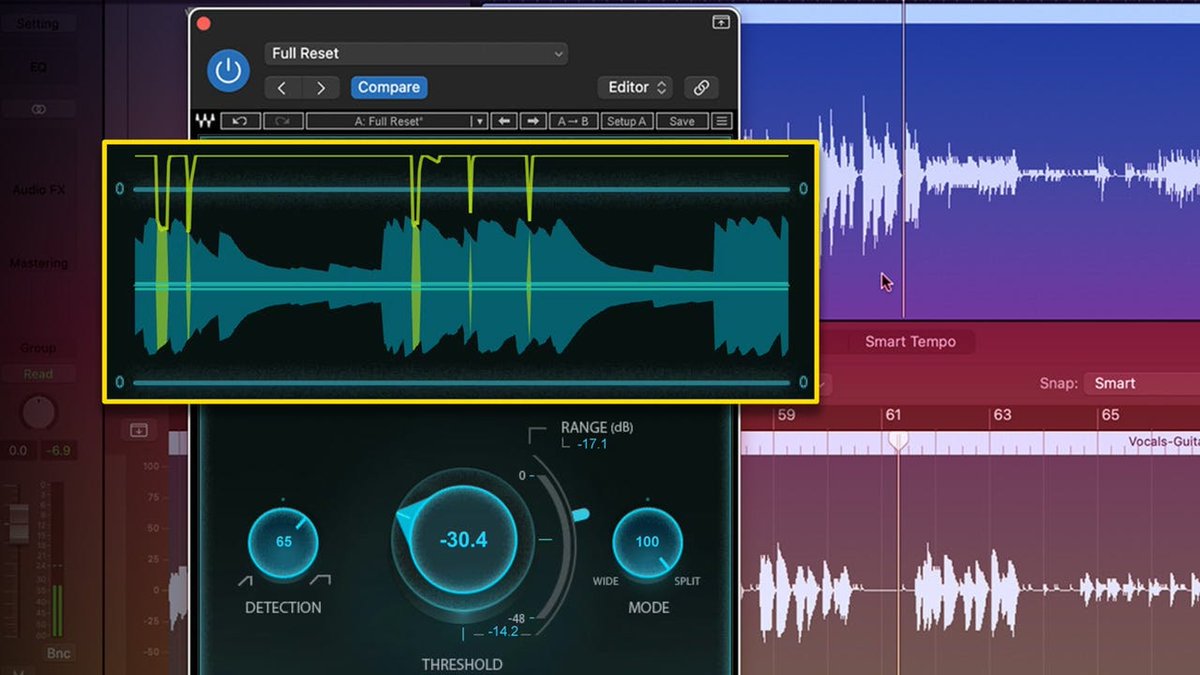This screenshot has width=1200, height=675.
Task: Click the Waves toolbar redo icon
Action: [x=282, y=121]
